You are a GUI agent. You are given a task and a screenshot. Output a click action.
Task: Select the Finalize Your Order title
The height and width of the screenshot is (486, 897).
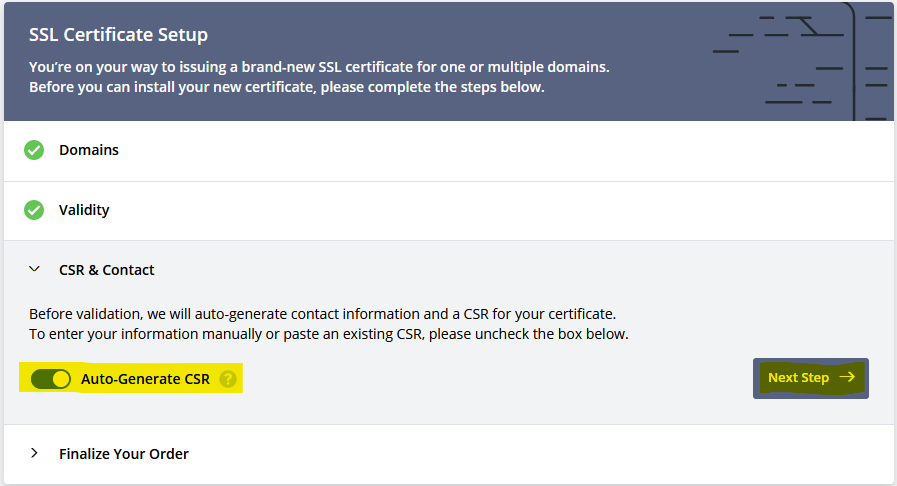click(x=124, y=454)
